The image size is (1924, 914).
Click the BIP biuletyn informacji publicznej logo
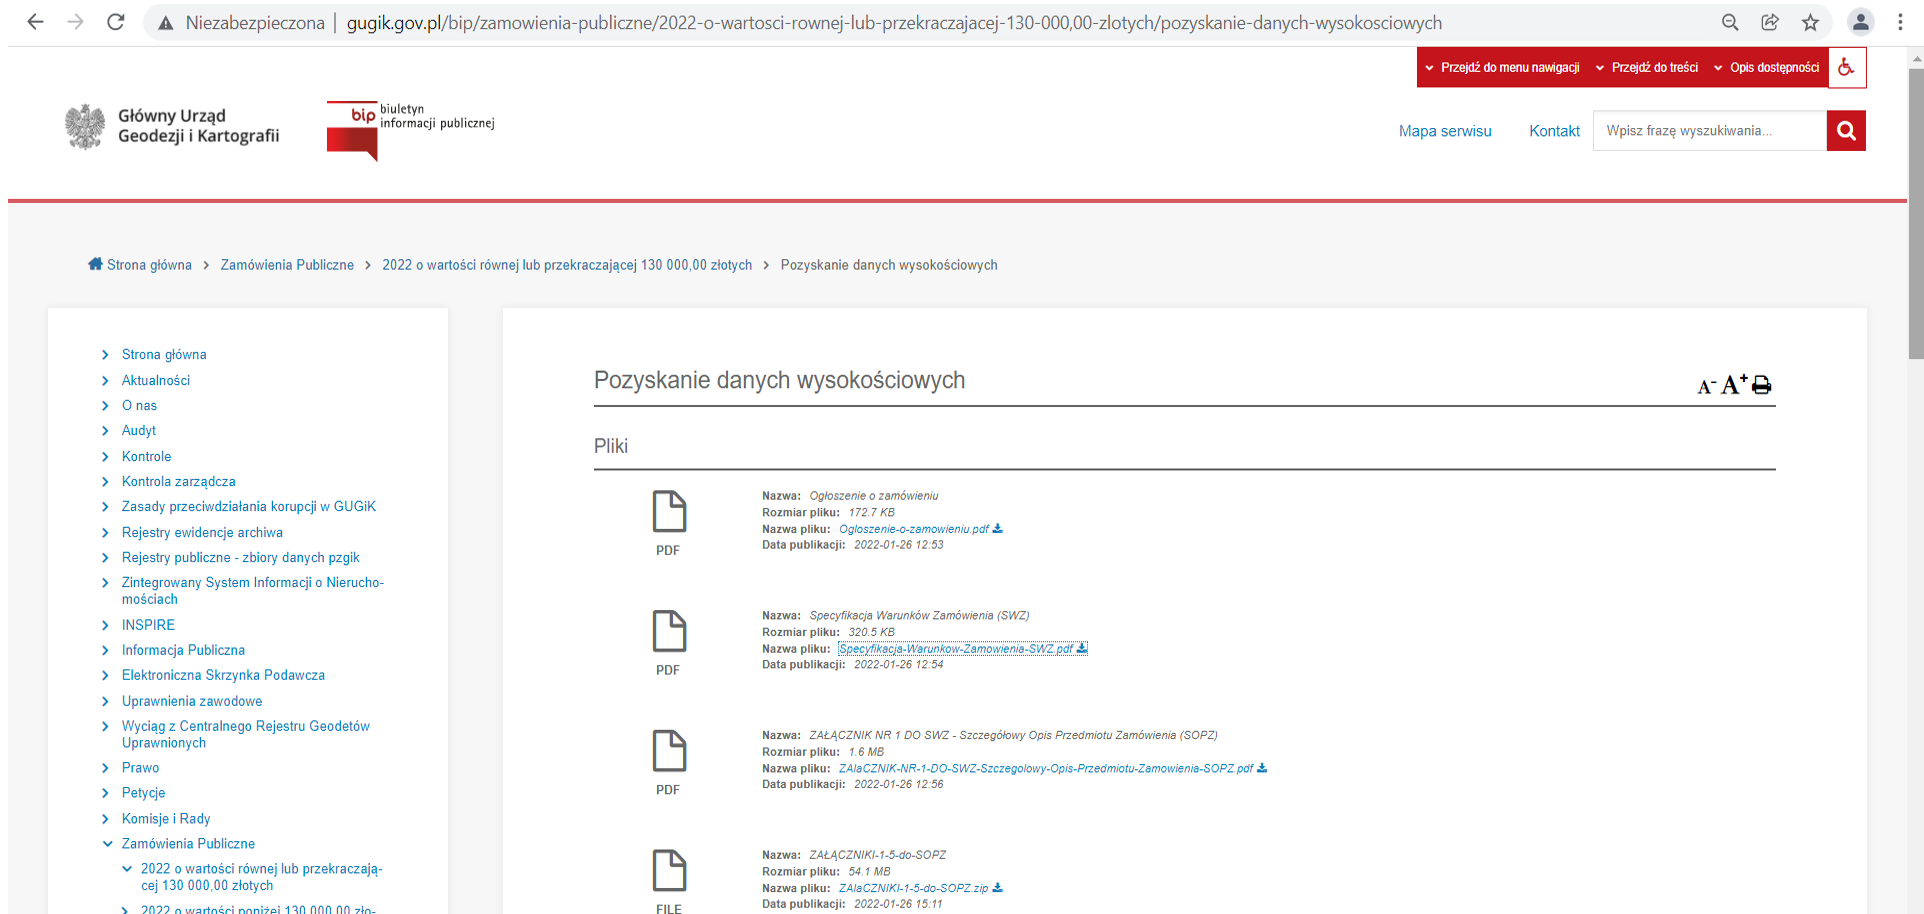click(410, 130)
